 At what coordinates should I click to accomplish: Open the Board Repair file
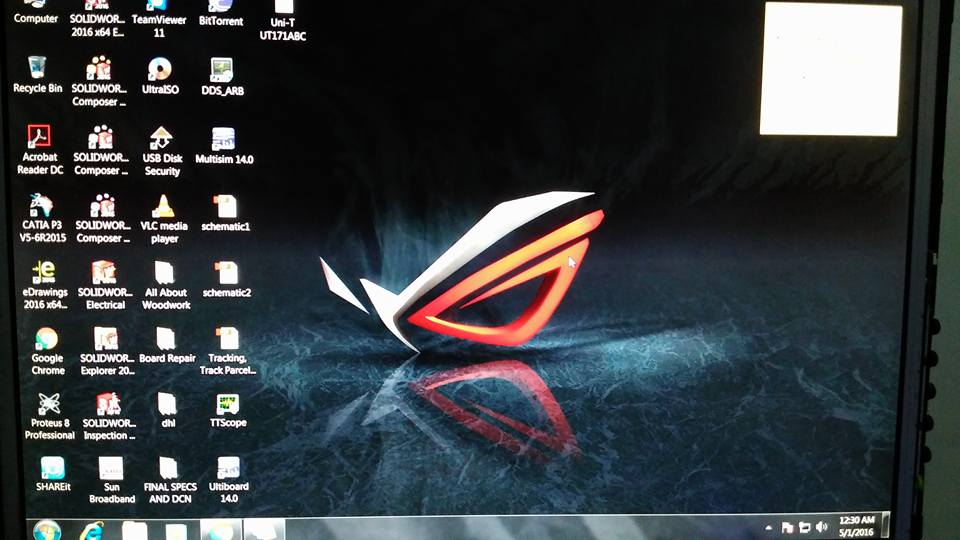coord(167,345)
